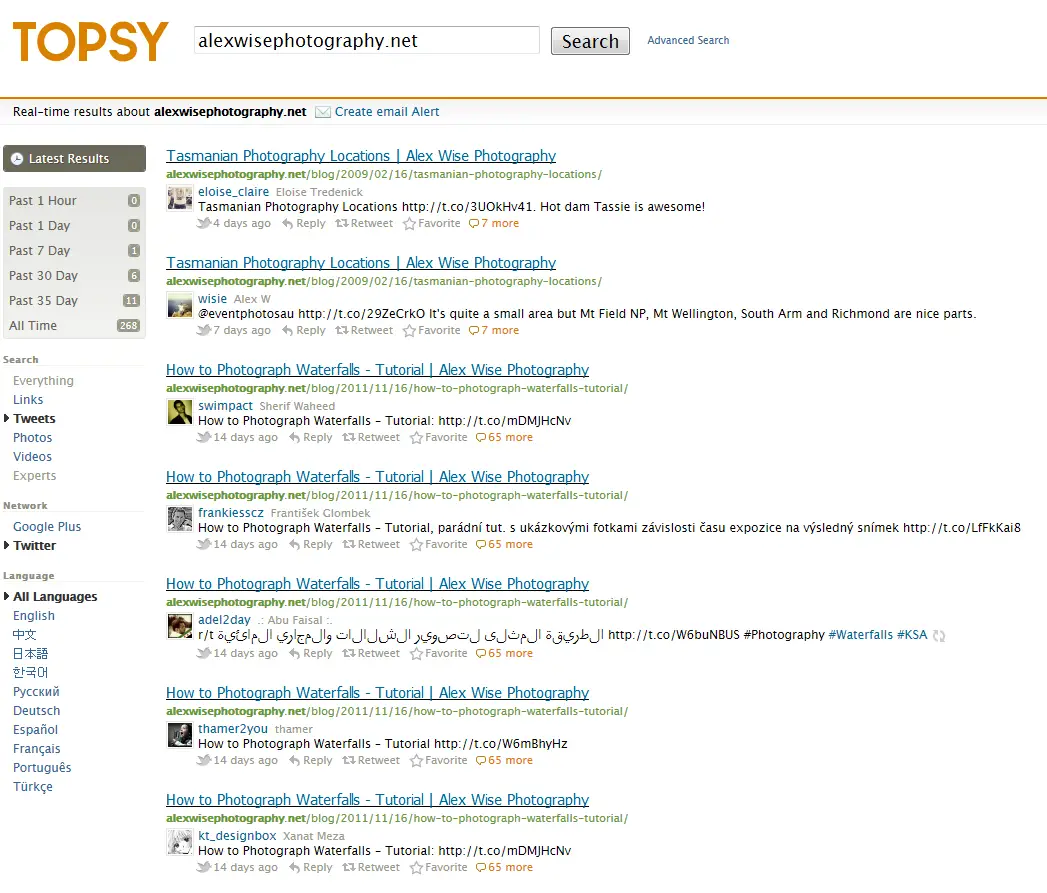Screen dimensions: 1047x893
Task: Open first Tasmanian Photography Locations title
Action: pyautogui.click(x=361, y=156)
